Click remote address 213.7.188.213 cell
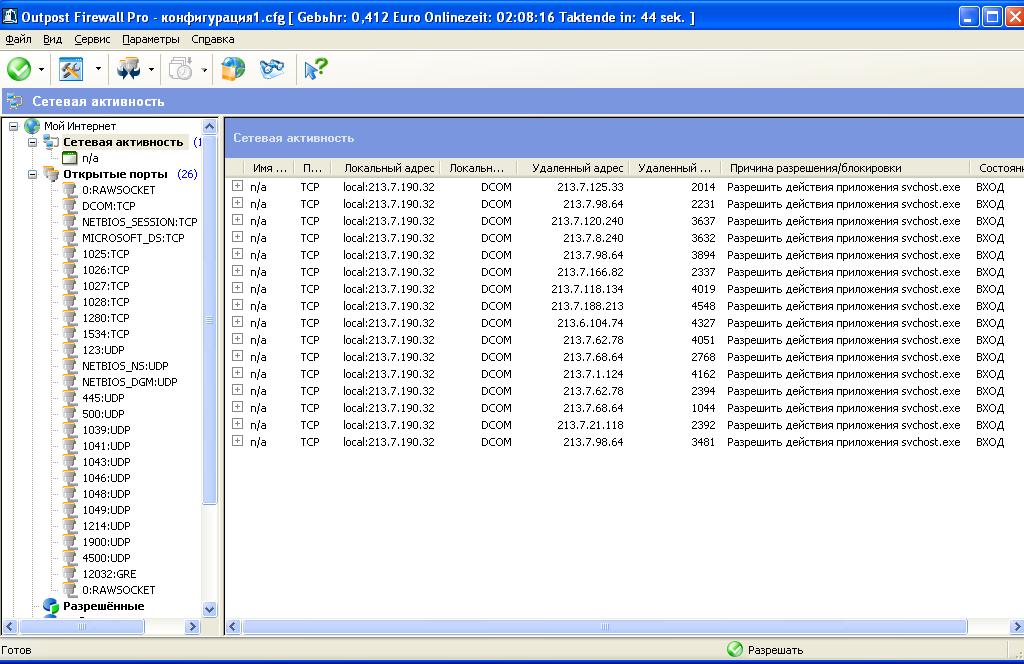Viewport: 1024px width, 664px height. 587,306
